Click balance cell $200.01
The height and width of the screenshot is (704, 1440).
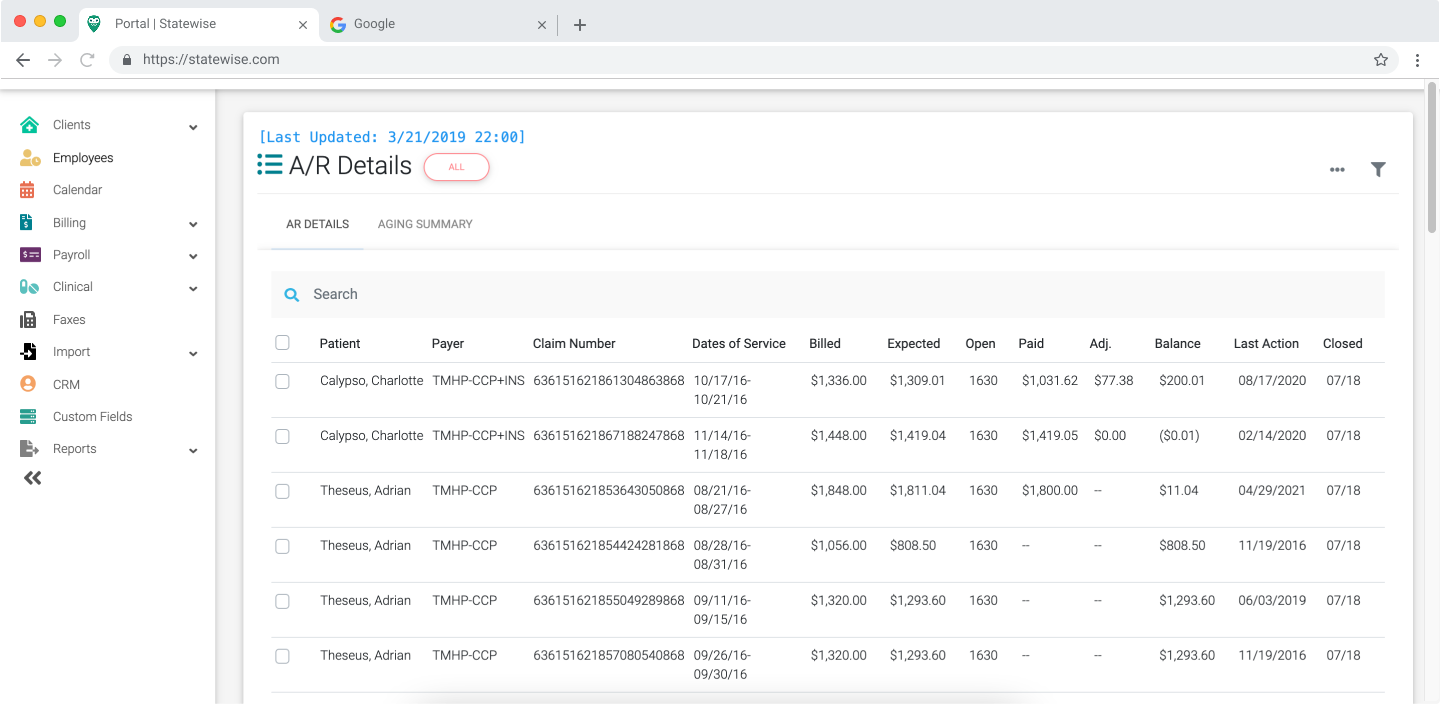click(1182, 381)
